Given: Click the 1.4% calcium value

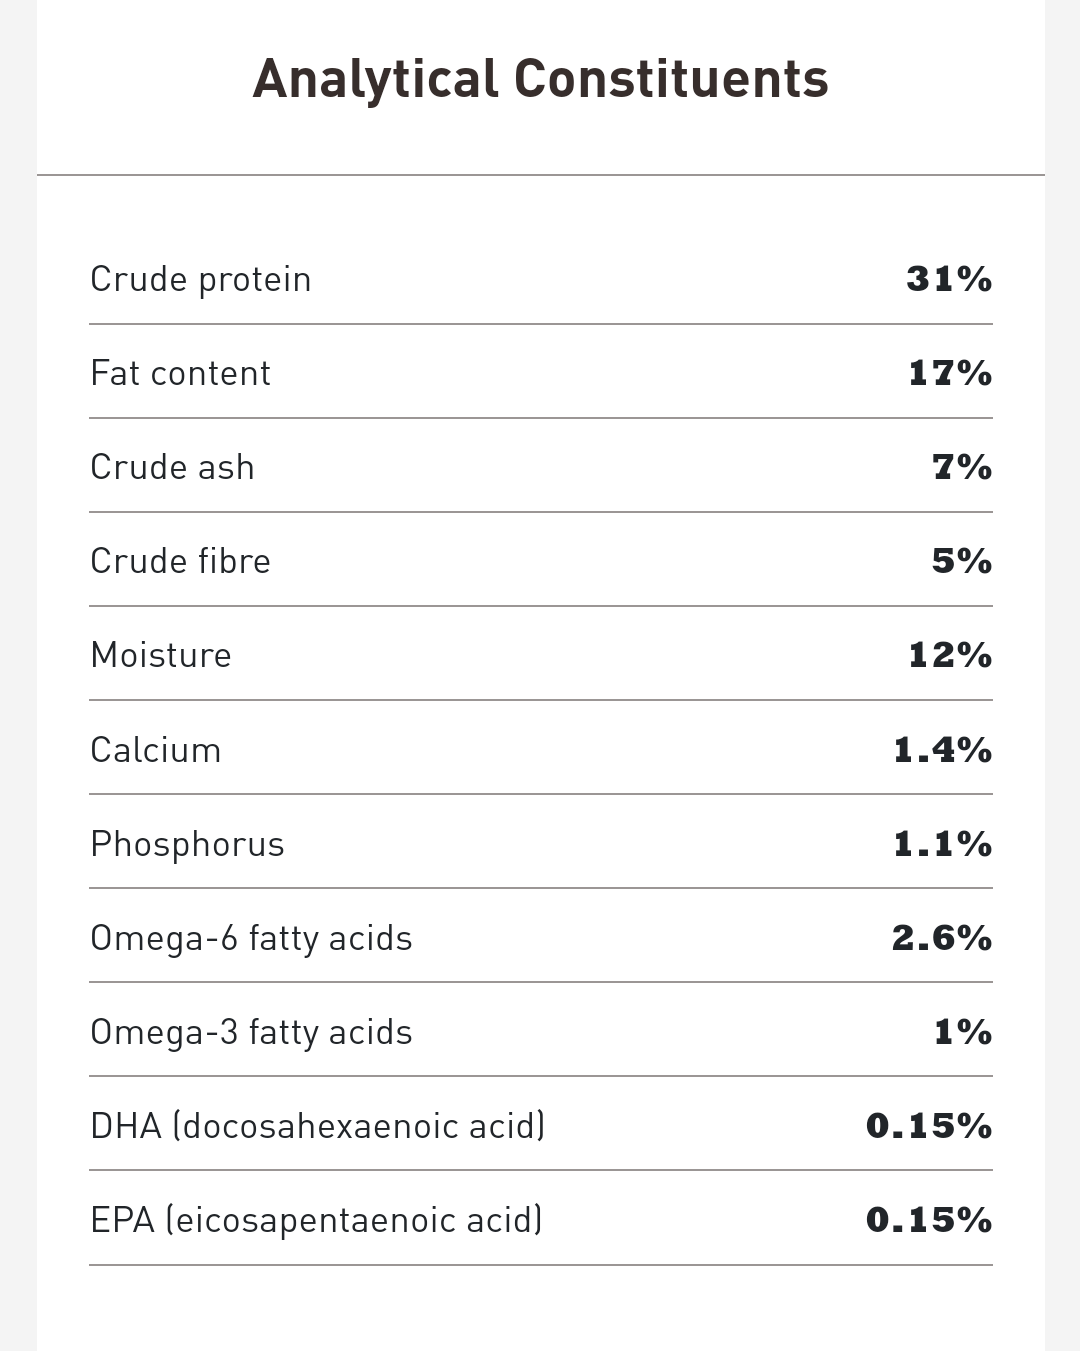Looking at the screenshot, I should click(942, 750).
